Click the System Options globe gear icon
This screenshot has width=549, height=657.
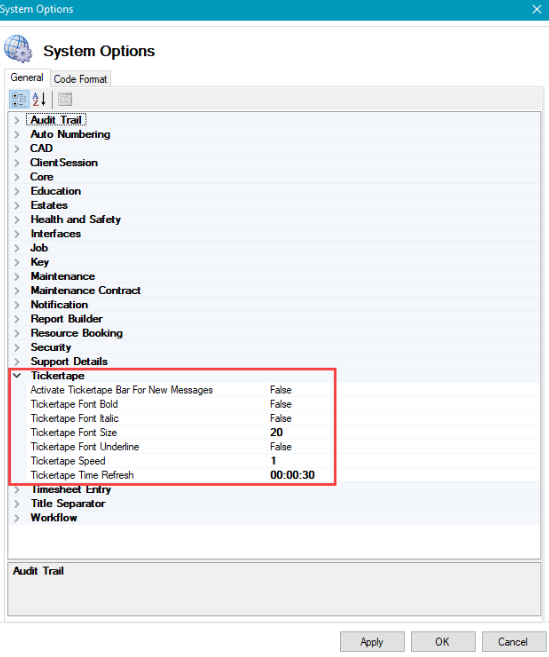18,49
